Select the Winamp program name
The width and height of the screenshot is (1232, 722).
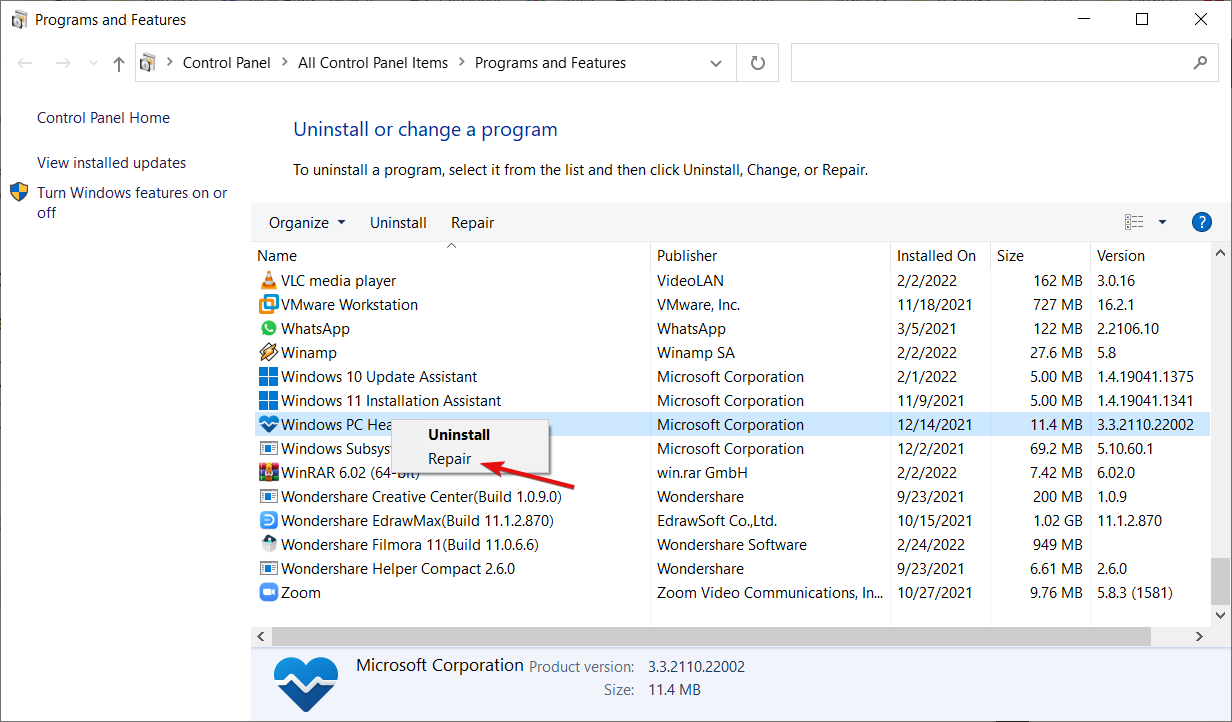(x=309, y=353)
